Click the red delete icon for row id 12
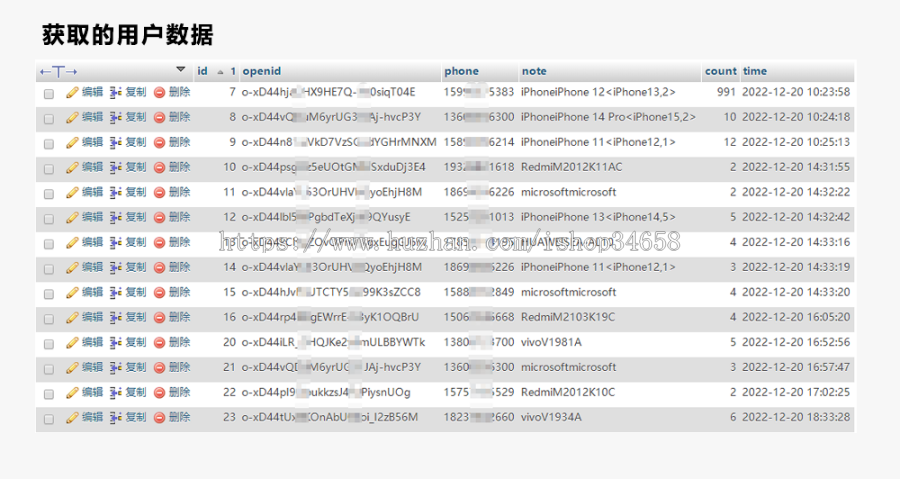Screen dimensions: 900x479 160,217
